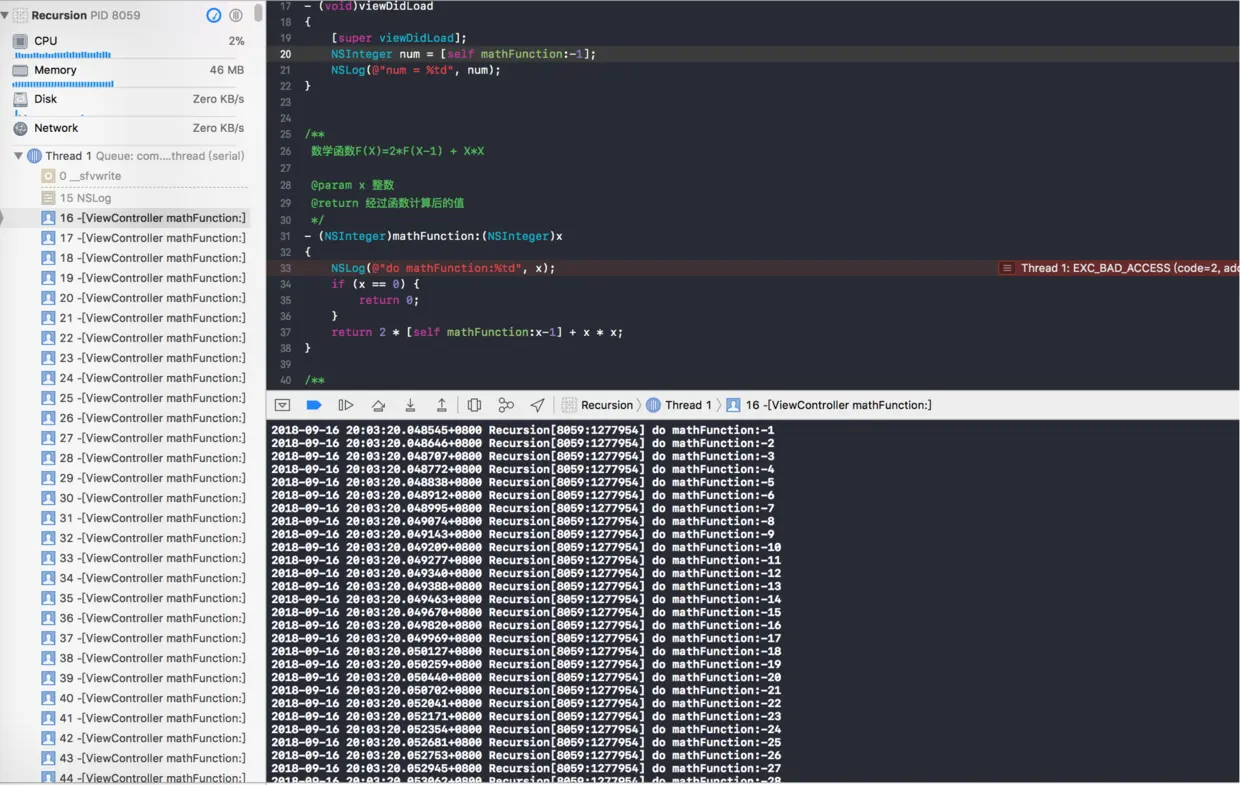Image resolution: width=1240 pixels, height=785 pixels.
Task: Continue program execution in debug bar
Action: (x=346, y=405)
